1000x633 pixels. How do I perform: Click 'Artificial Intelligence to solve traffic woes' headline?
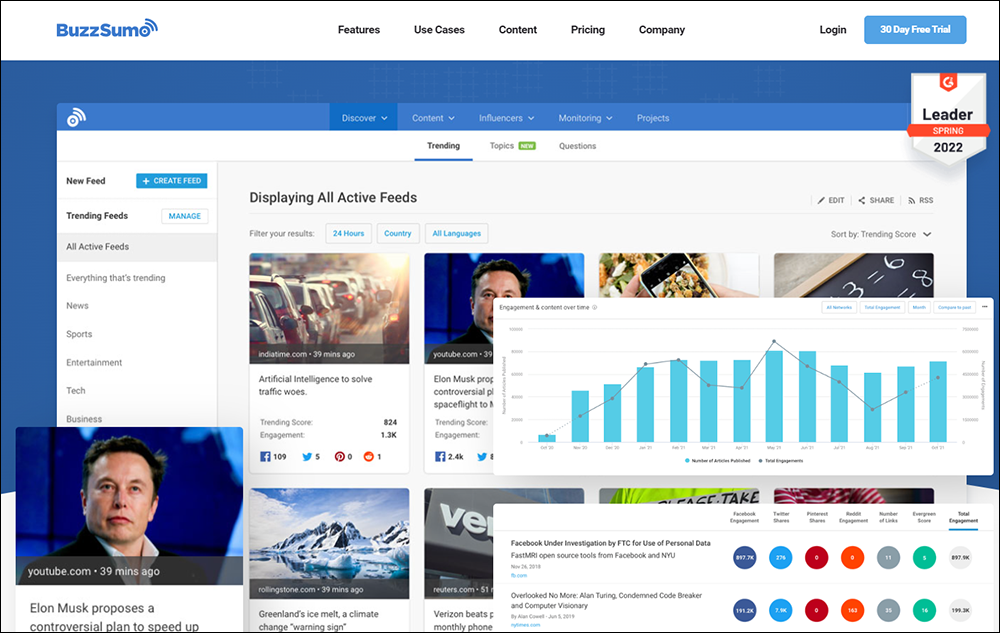click(x=315, y=385)
